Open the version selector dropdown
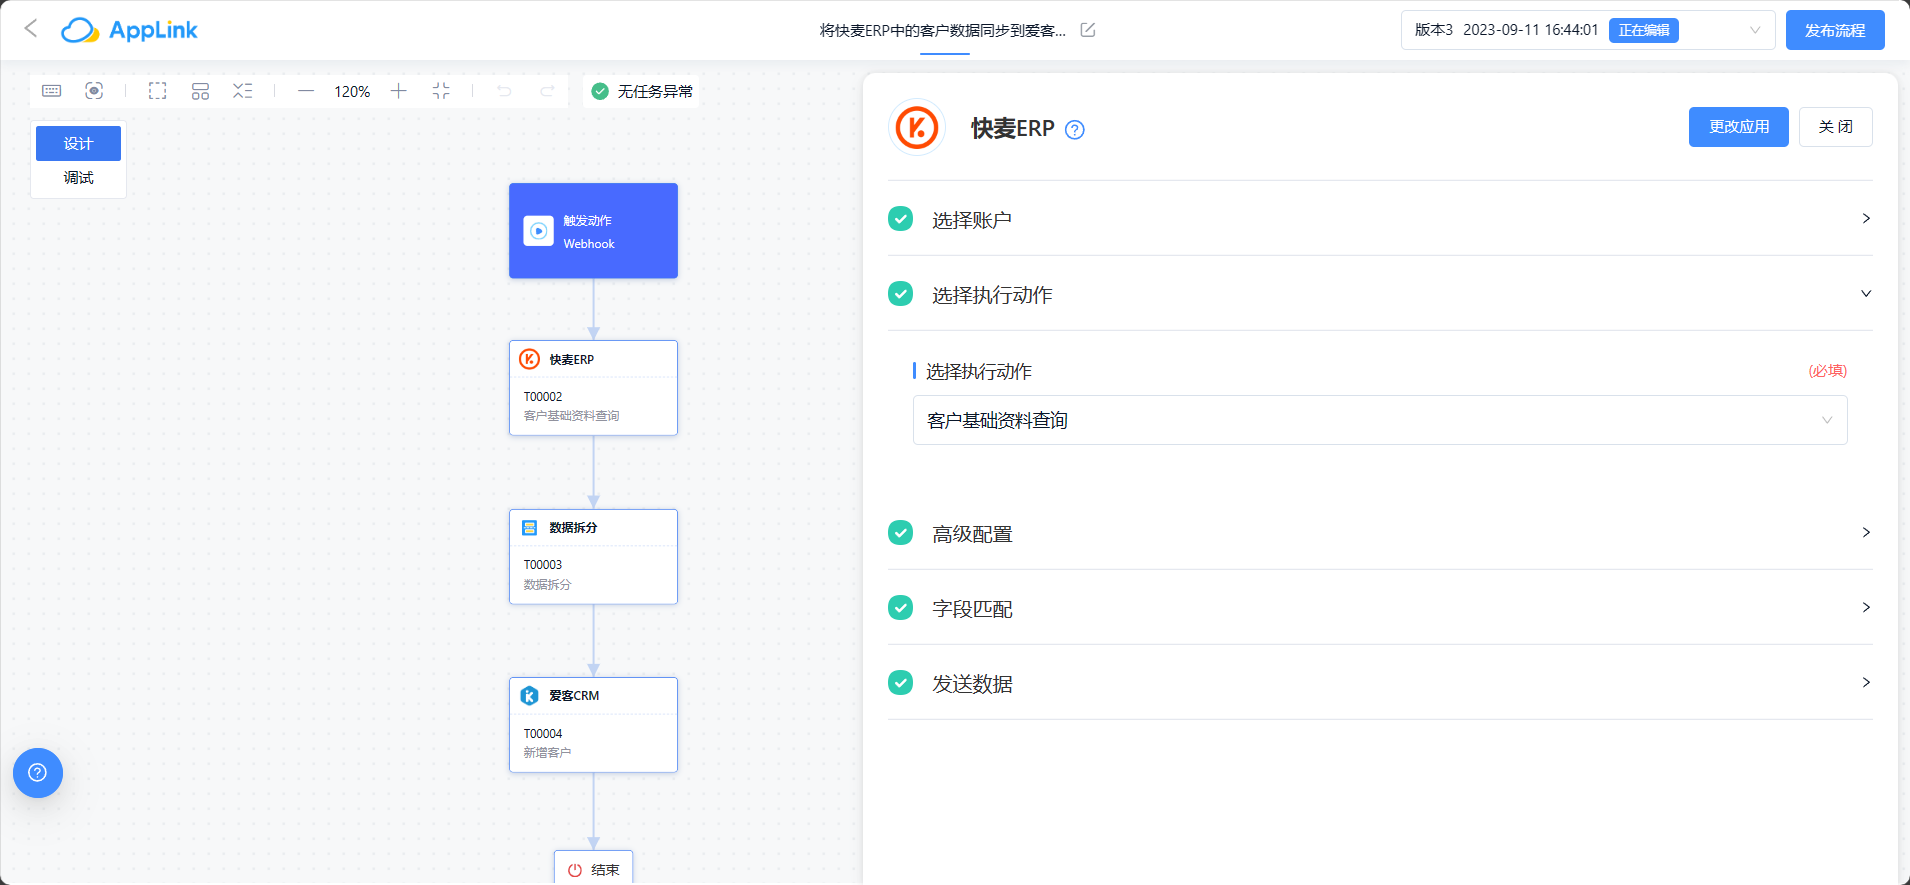1910x885 pixels. pos(1588,30)
